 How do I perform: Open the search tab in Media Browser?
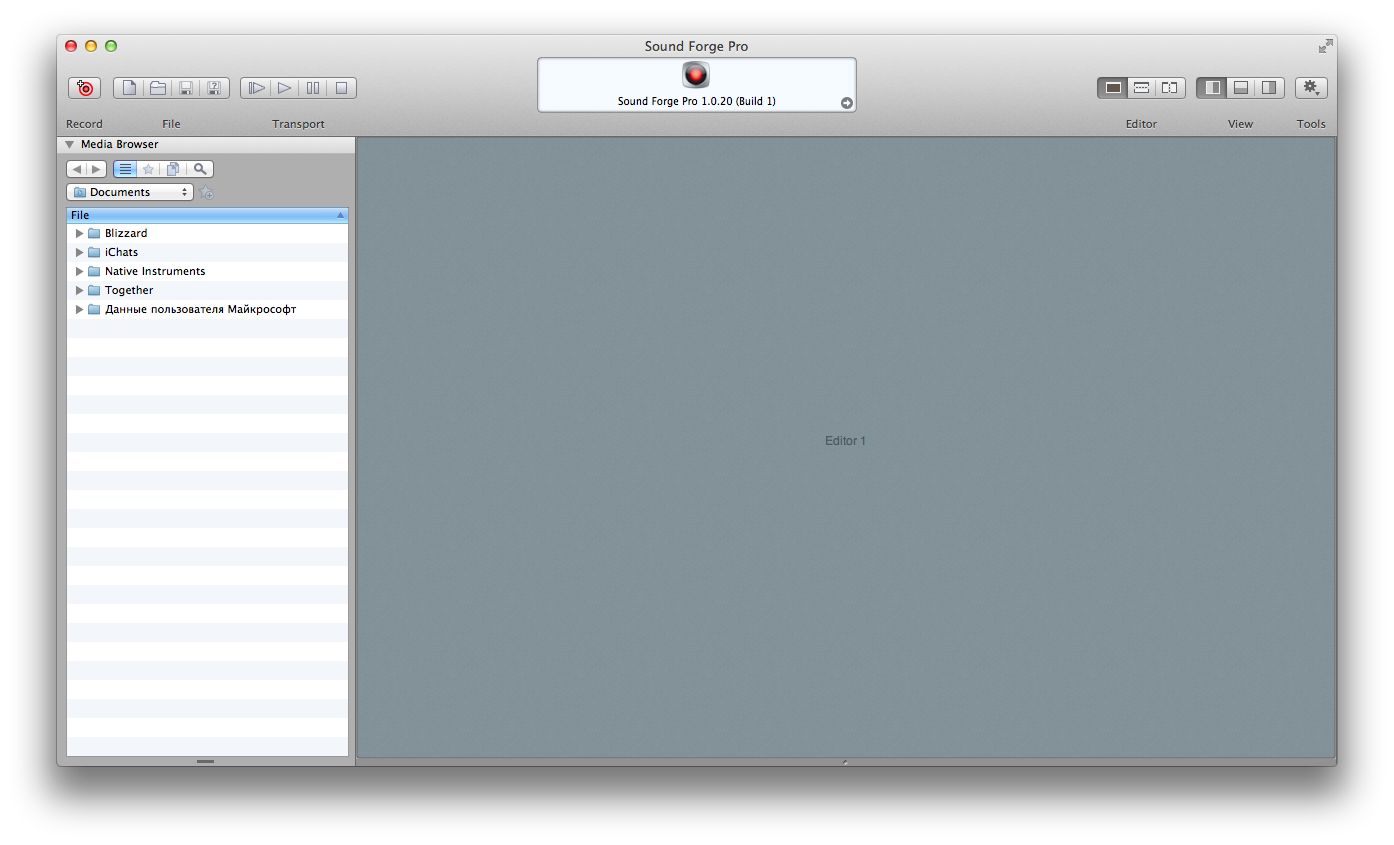(x=200, y=169)
